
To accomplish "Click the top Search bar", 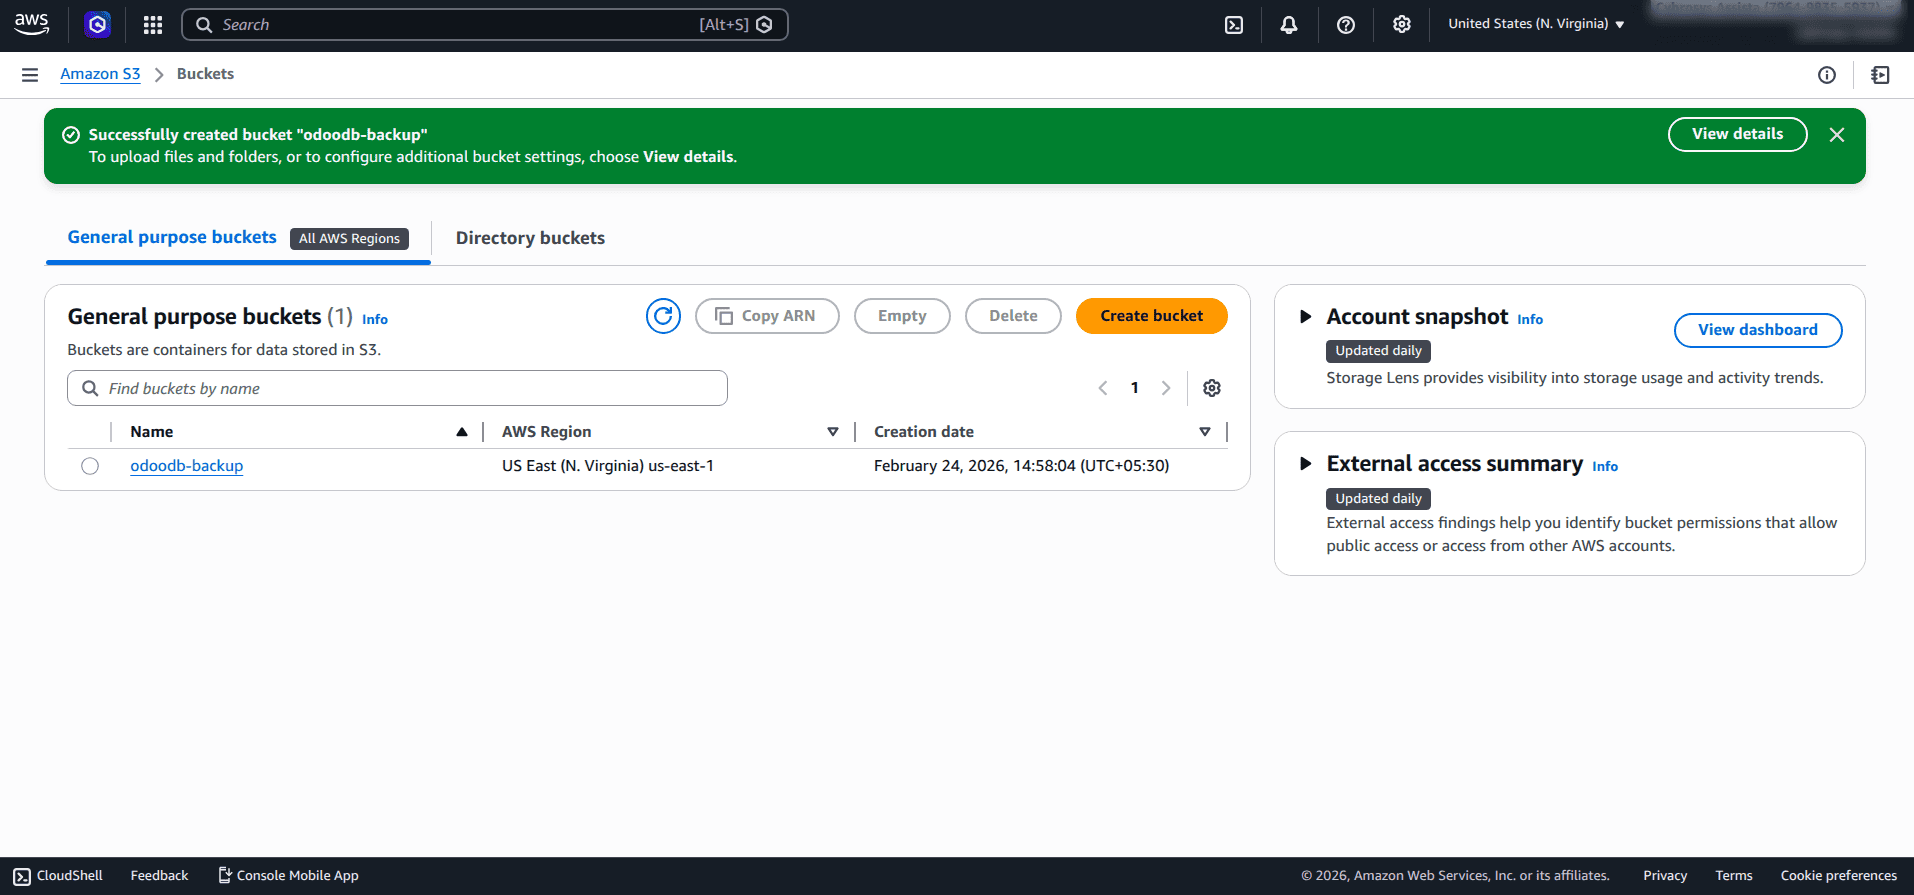I will click(x=485, y=25).
